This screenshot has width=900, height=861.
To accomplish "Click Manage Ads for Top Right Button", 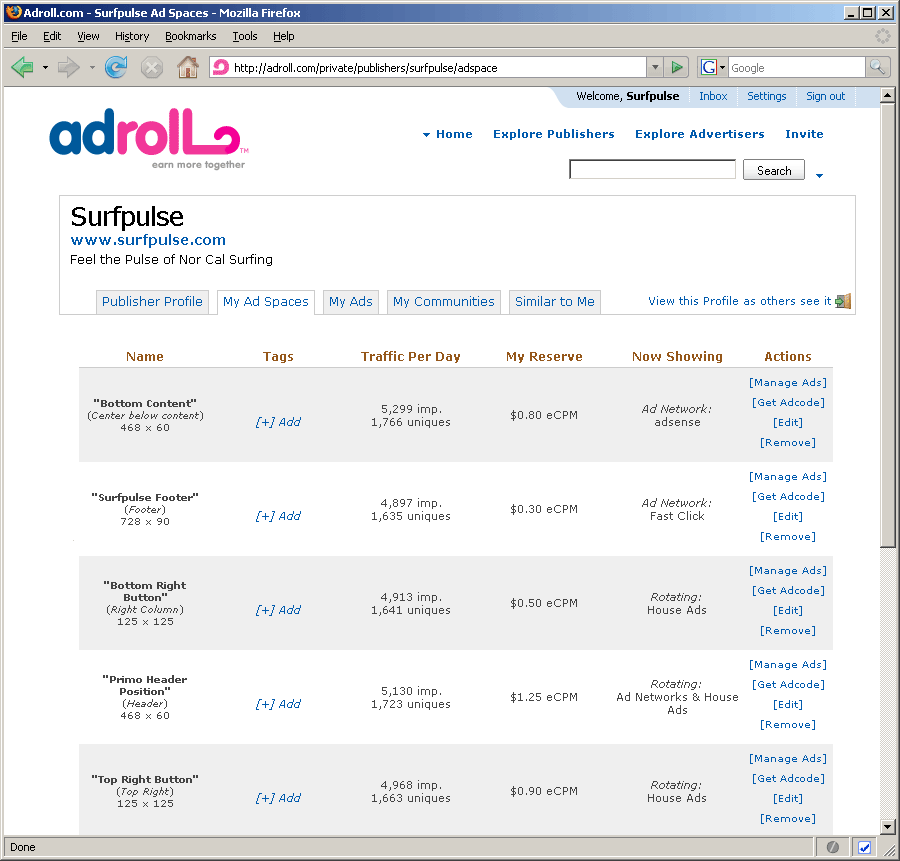I will tap(788, 759).
